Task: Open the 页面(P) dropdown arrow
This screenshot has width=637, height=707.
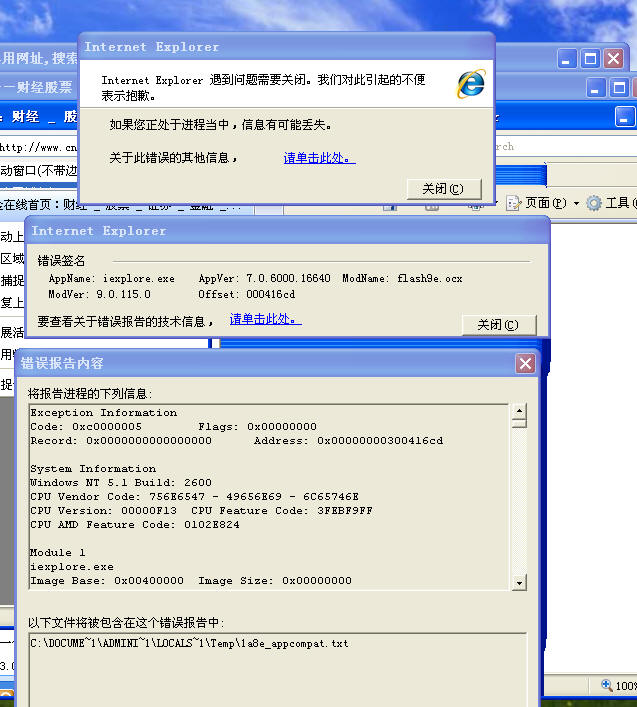Action: (x=576, y=204)
